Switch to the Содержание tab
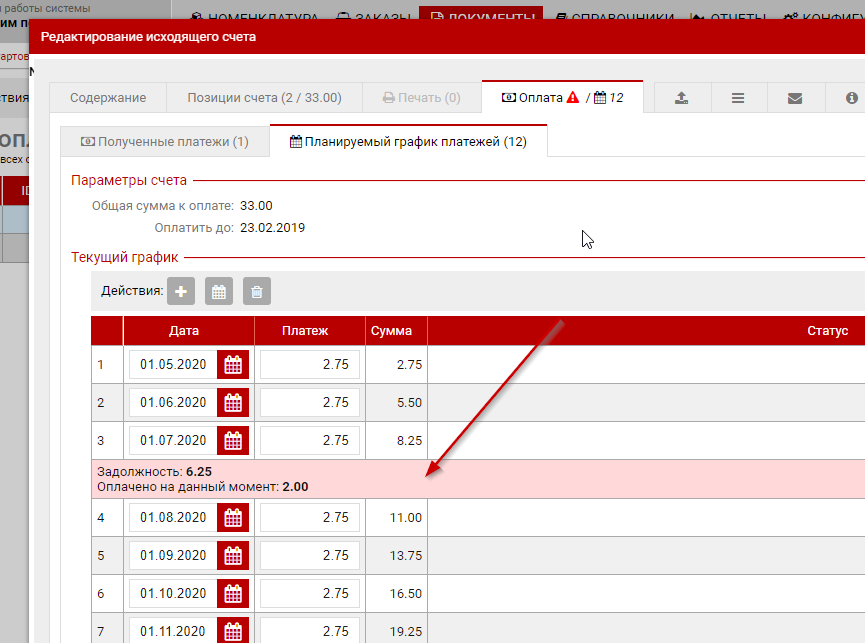Viewport: 865px width, 643px height. click(108, 98)
